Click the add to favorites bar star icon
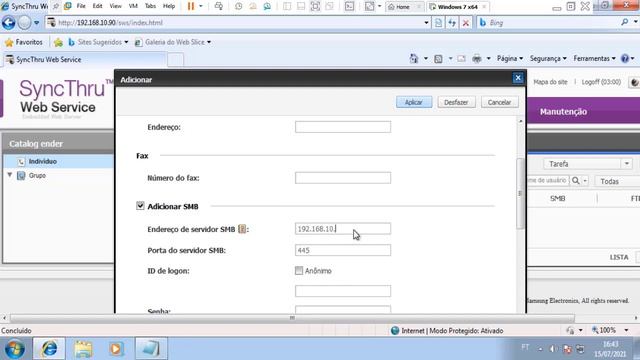Viewport: 640px width, 360px height. (x=58, y=42)
